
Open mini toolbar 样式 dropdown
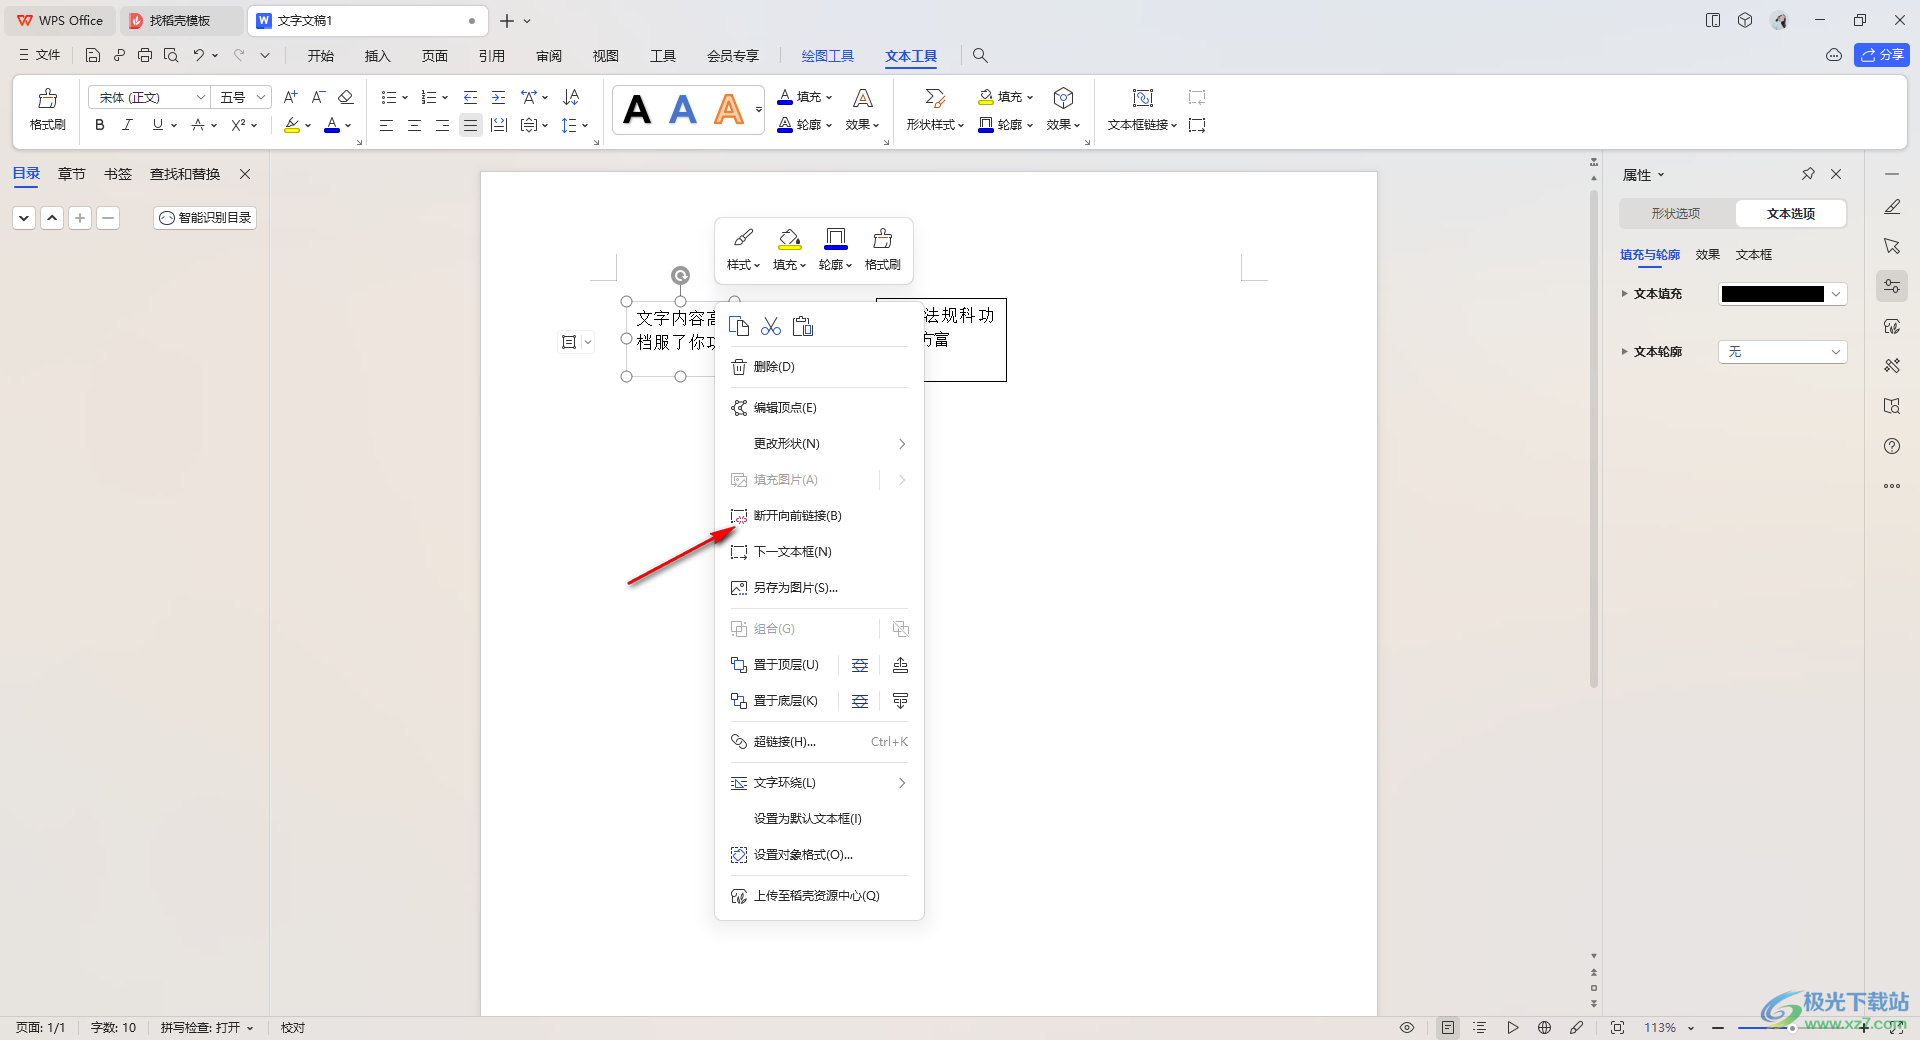pos(743,250)
